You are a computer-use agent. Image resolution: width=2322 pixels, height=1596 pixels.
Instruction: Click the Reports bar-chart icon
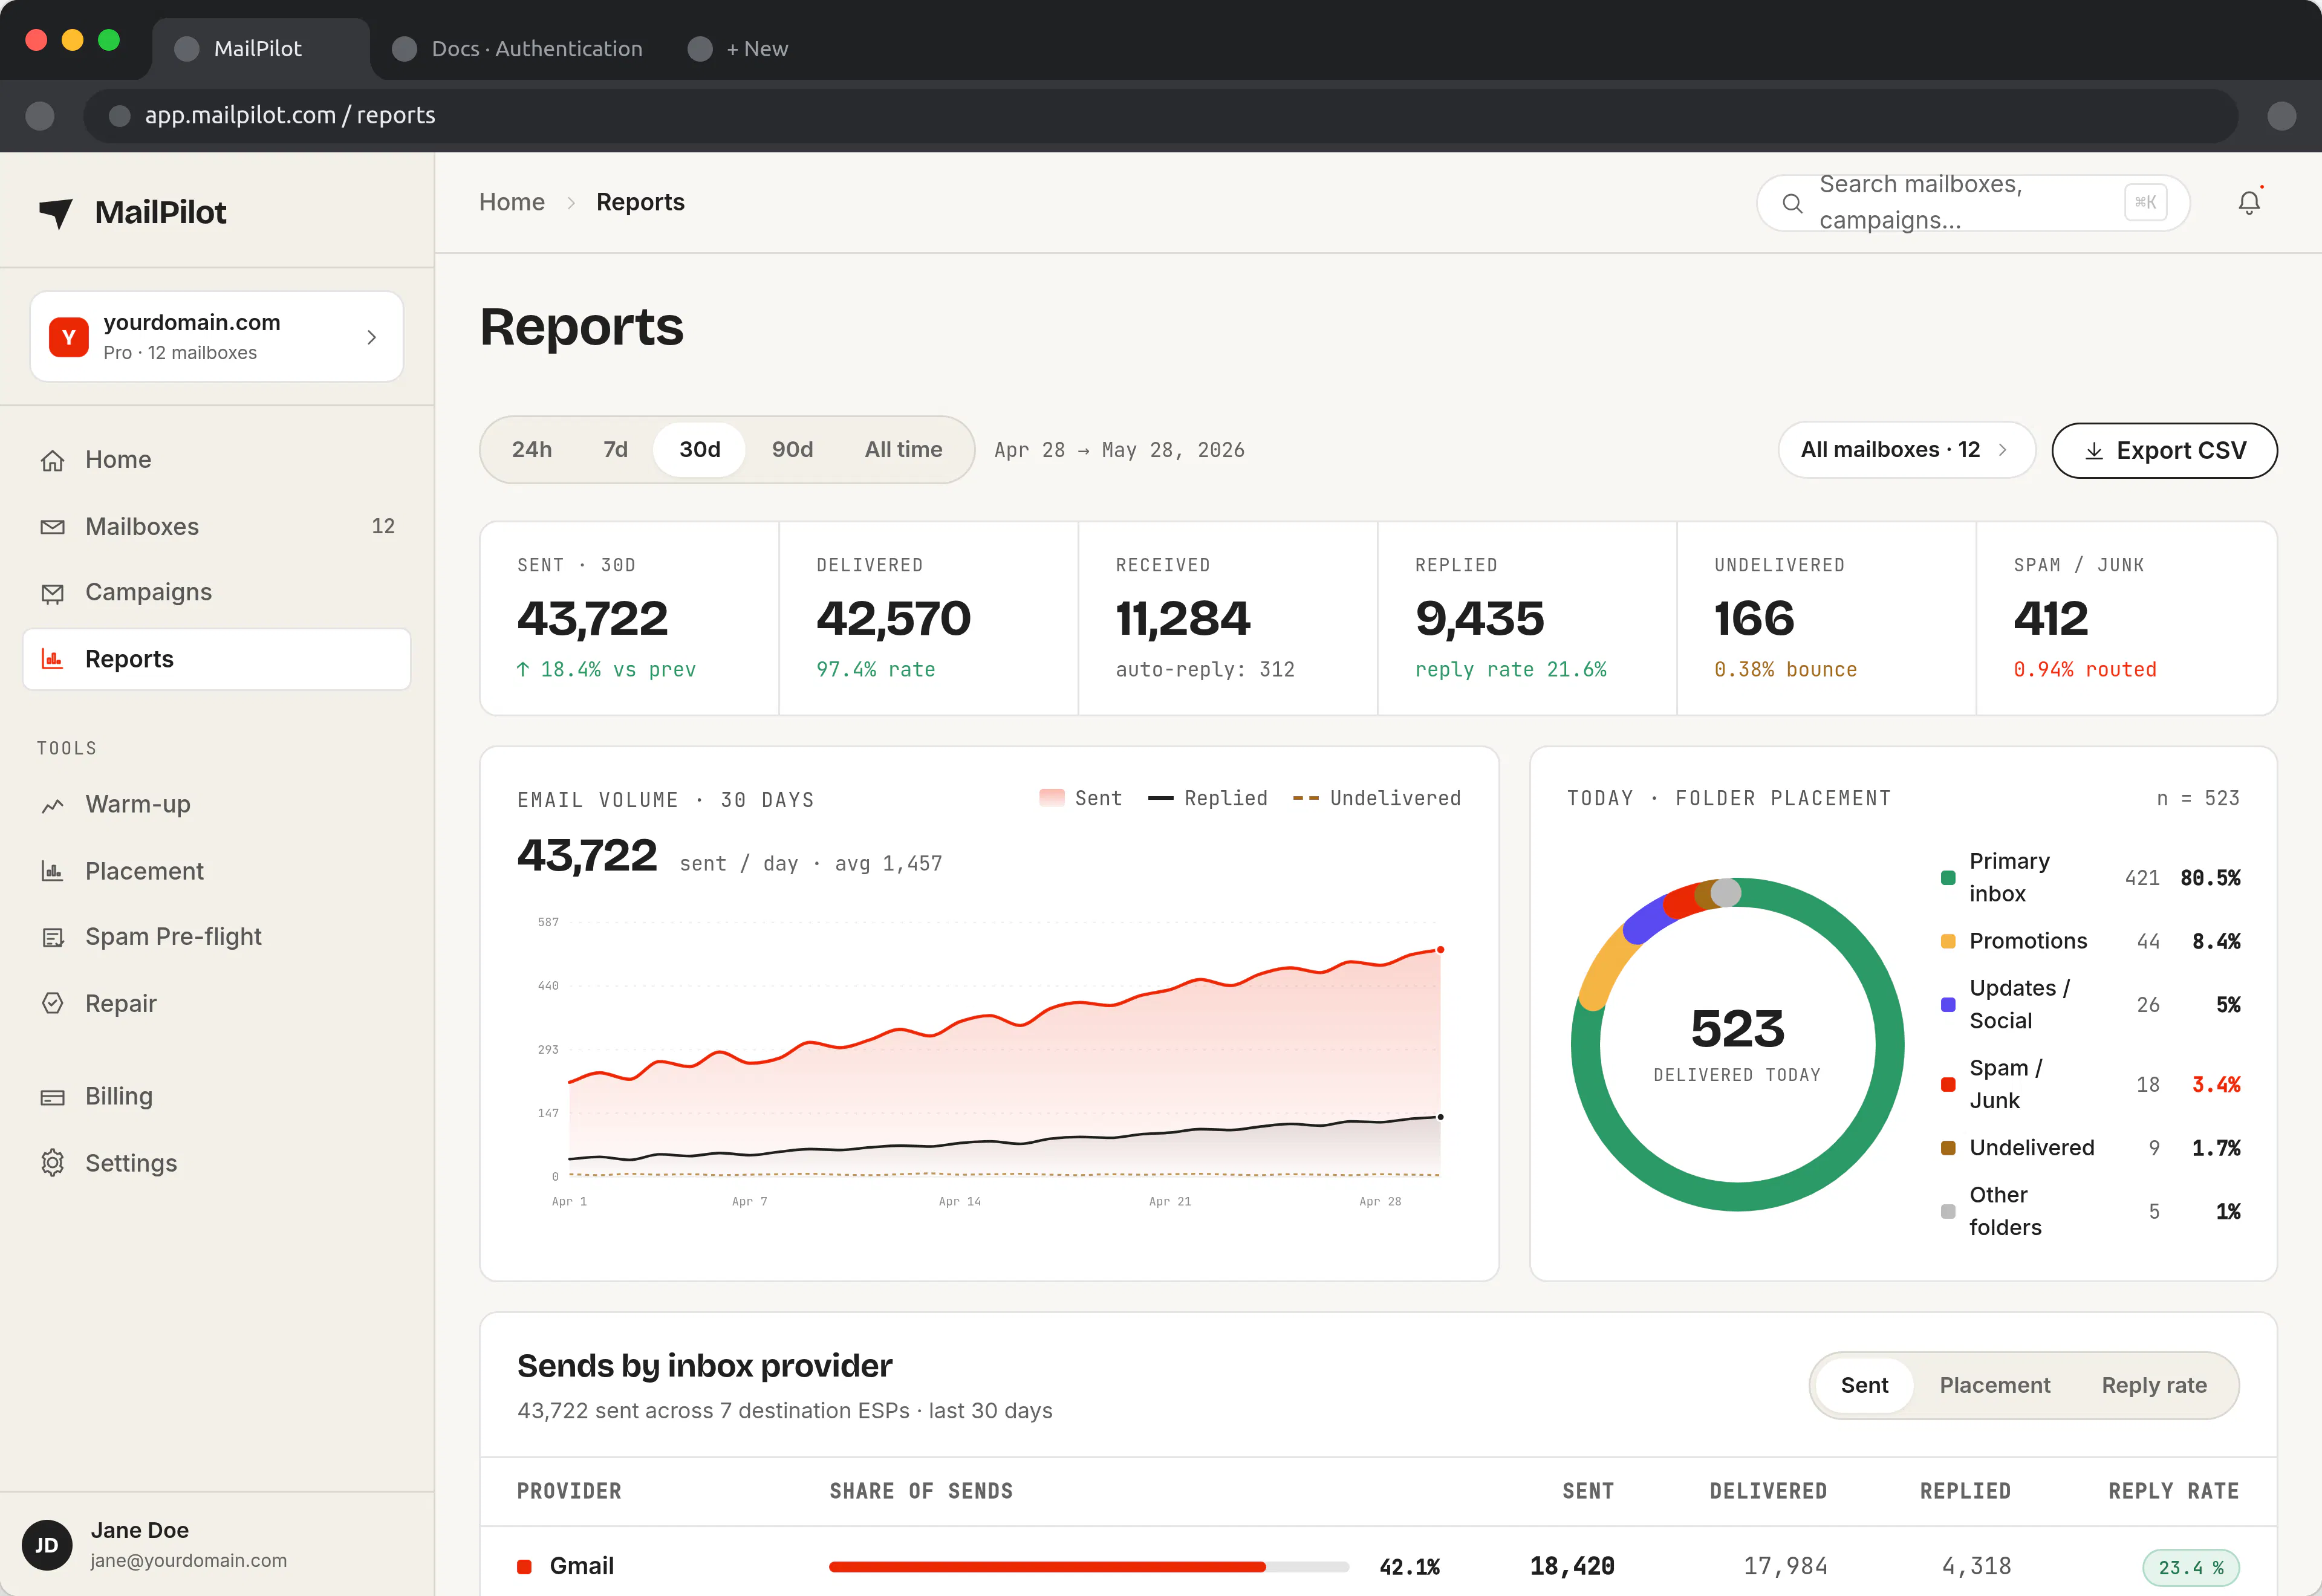click(53, 659)
